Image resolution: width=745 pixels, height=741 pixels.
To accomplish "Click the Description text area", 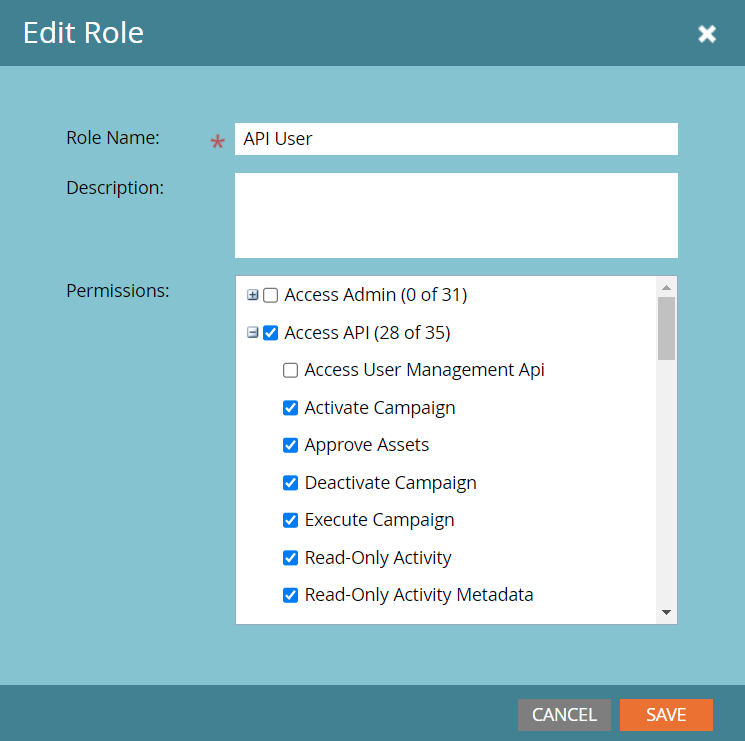I will click(456, 215).
